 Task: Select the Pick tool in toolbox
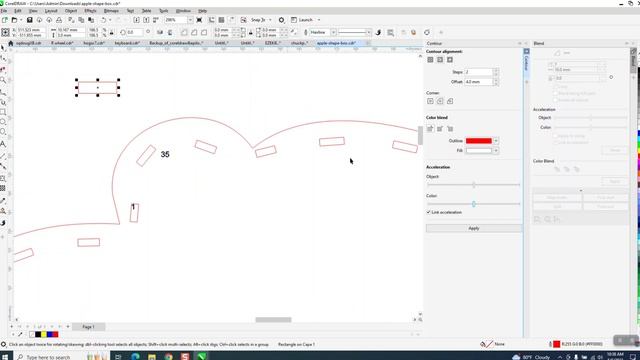tap(3, 48)
